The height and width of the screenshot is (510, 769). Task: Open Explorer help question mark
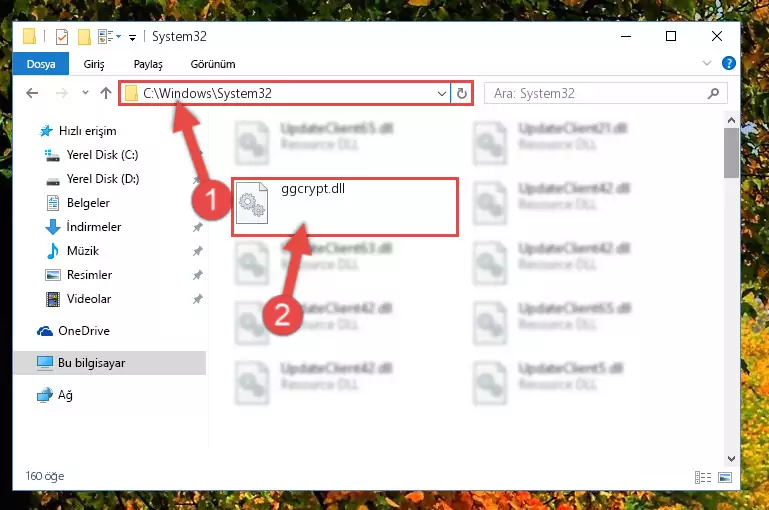[728, 63]
